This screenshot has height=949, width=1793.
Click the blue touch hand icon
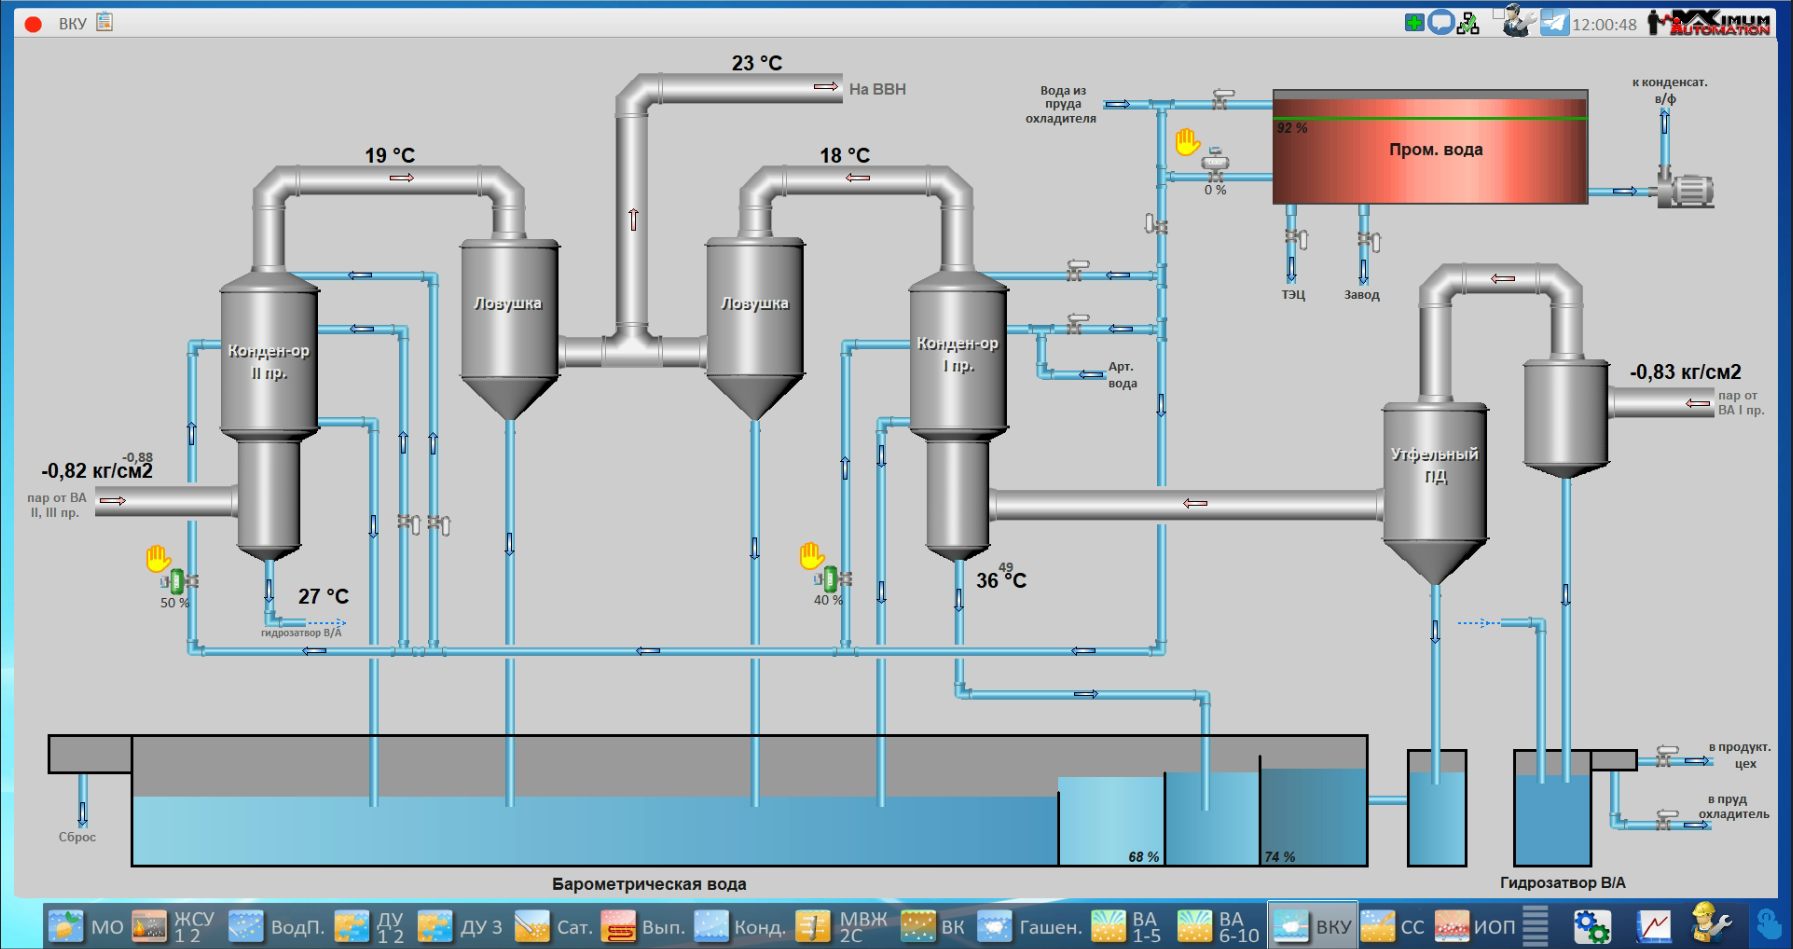click(1768, 925)
